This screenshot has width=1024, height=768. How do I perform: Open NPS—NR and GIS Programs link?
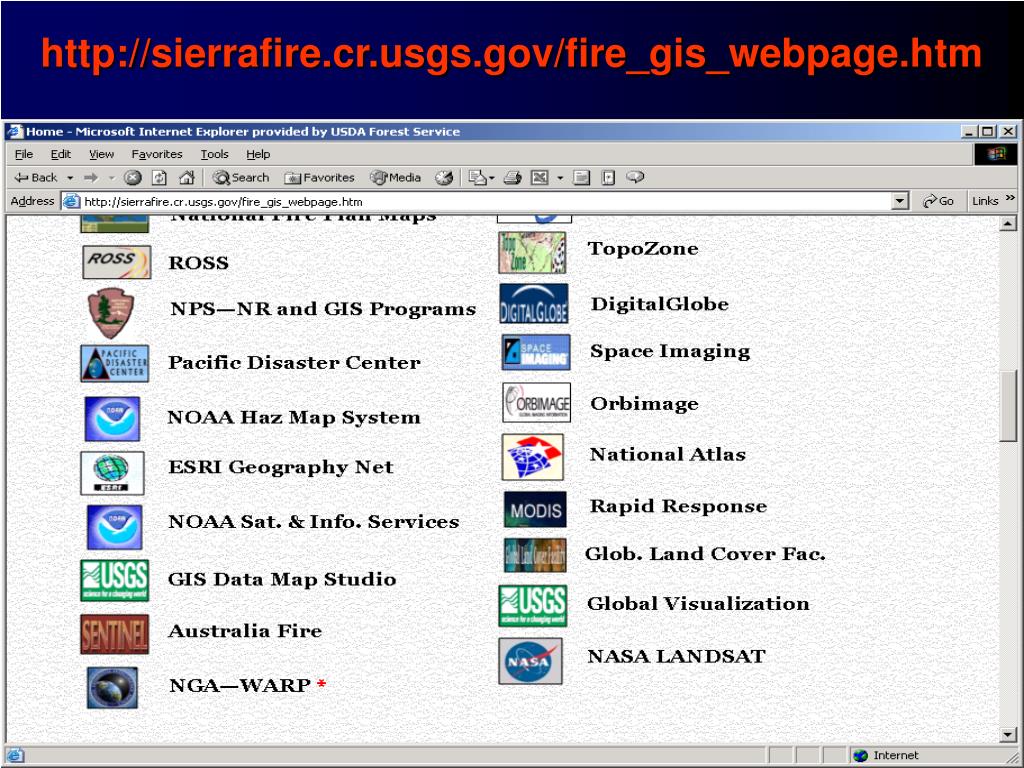pyautogui.click(x=323, y=309)
